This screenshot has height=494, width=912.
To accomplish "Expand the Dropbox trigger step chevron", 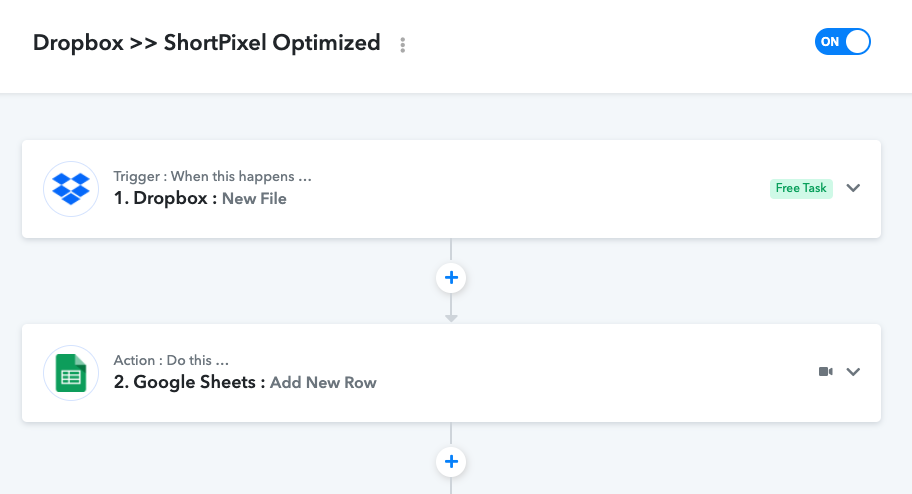I will (x=853, y=188).
